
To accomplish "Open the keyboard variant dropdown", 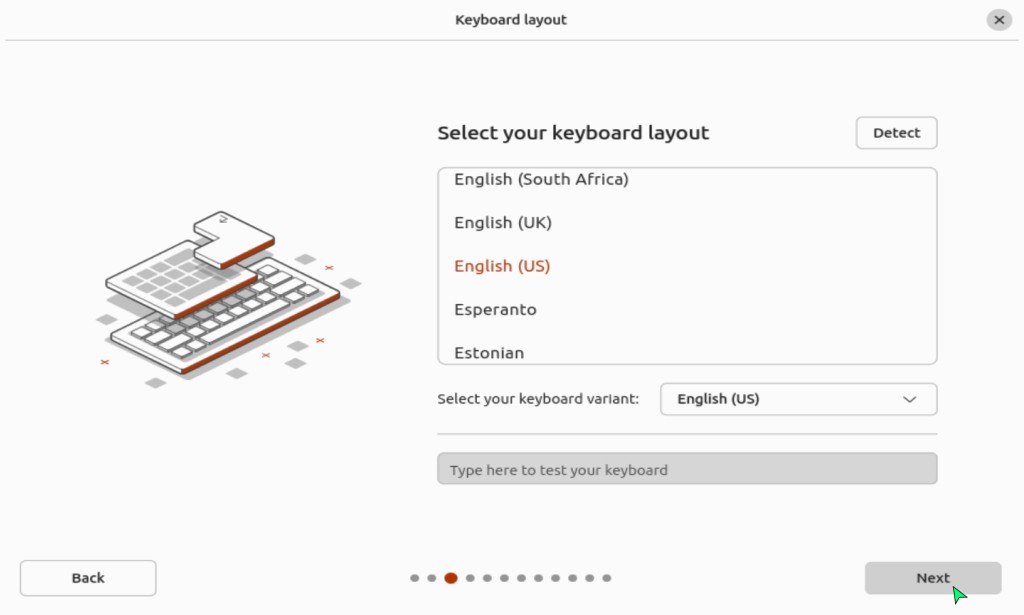I will tap(798, 399).
